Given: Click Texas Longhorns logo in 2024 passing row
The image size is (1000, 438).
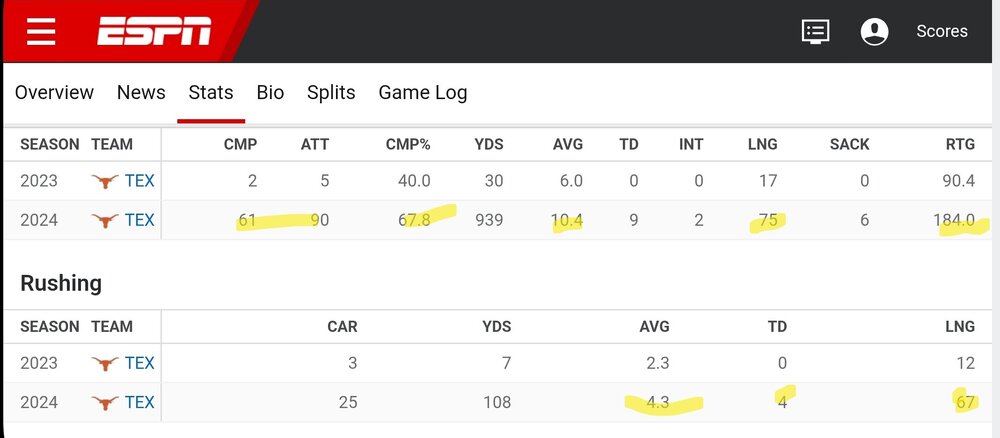Looking at the screenshot, I should 104,220.
